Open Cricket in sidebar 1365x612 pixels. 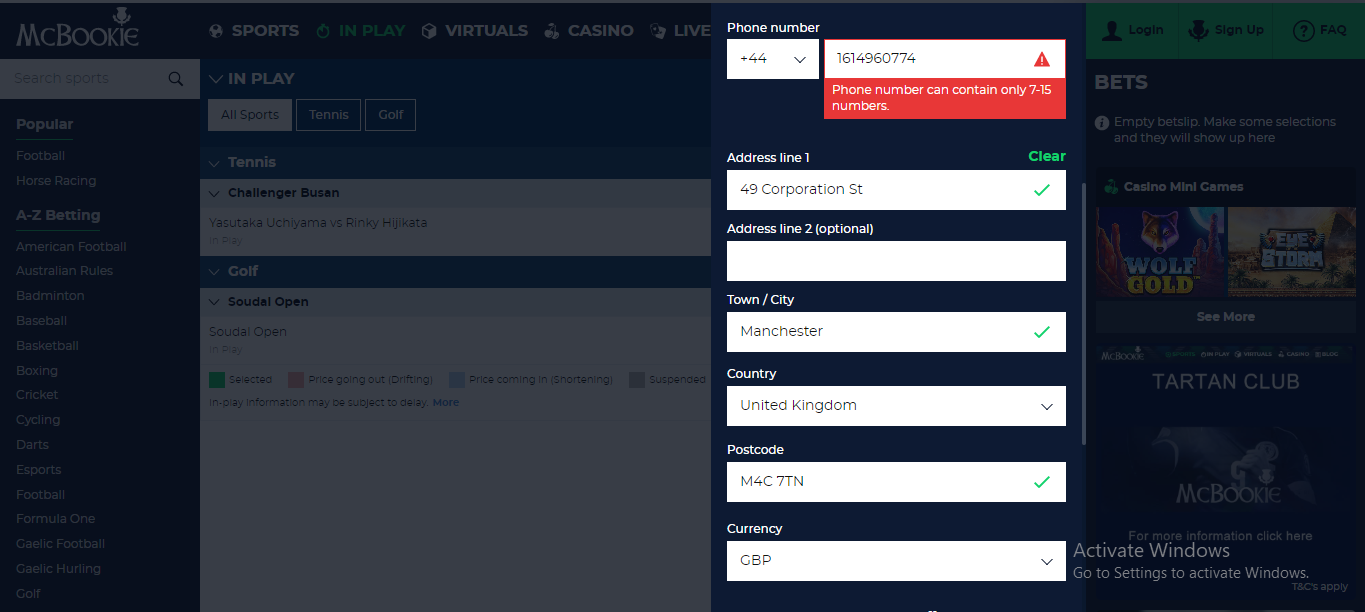pos(37,395)
